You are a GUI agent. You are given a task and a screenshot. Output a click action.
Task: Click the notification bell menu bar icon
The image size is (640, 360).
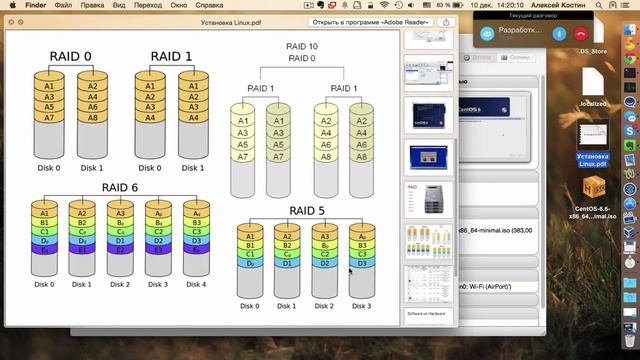(x=345, y=5)
